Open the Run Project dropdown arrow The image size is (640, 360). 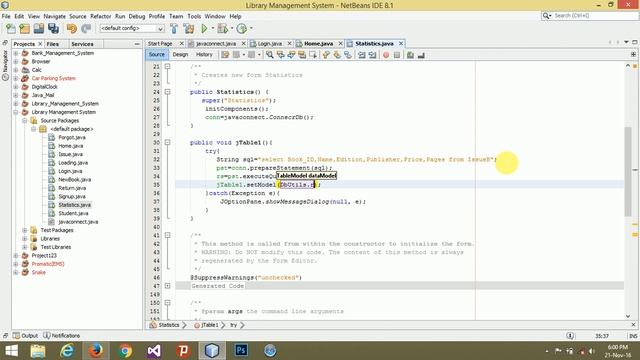click(x=212, y=29)
